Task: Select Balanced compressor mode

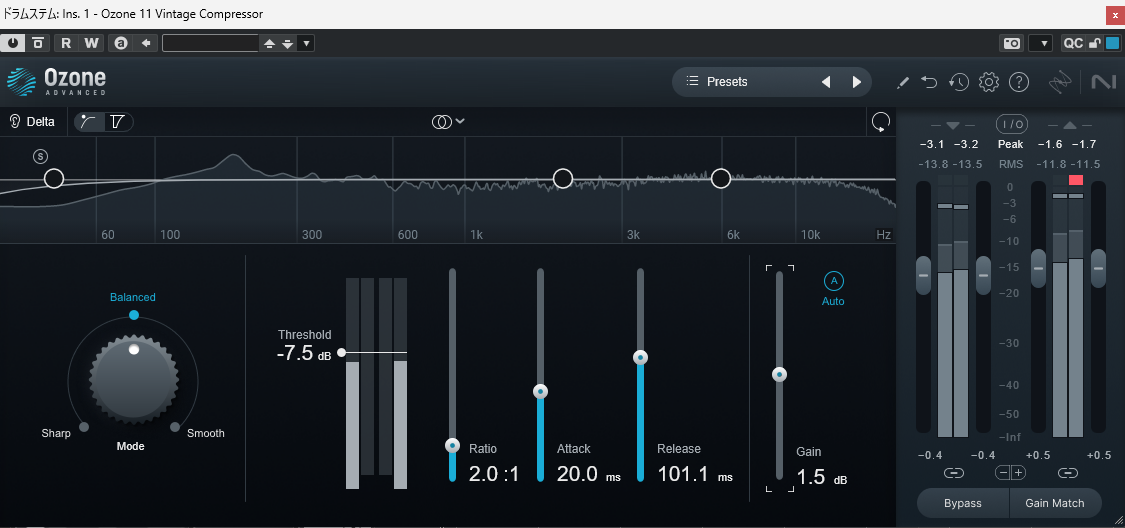Action: 133,297
